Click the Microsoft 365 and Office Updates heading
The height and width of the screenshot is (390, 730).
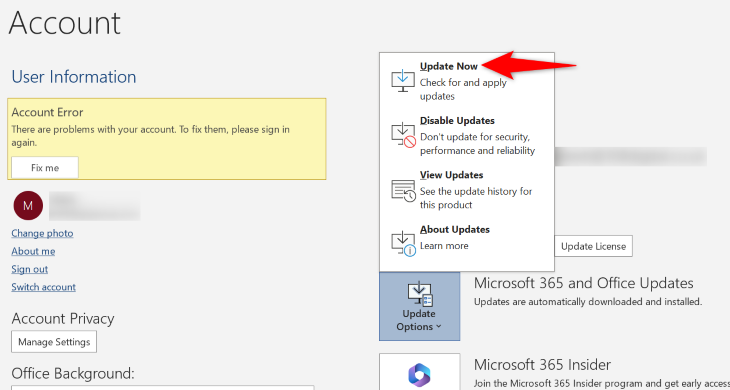tap(584, 283)
